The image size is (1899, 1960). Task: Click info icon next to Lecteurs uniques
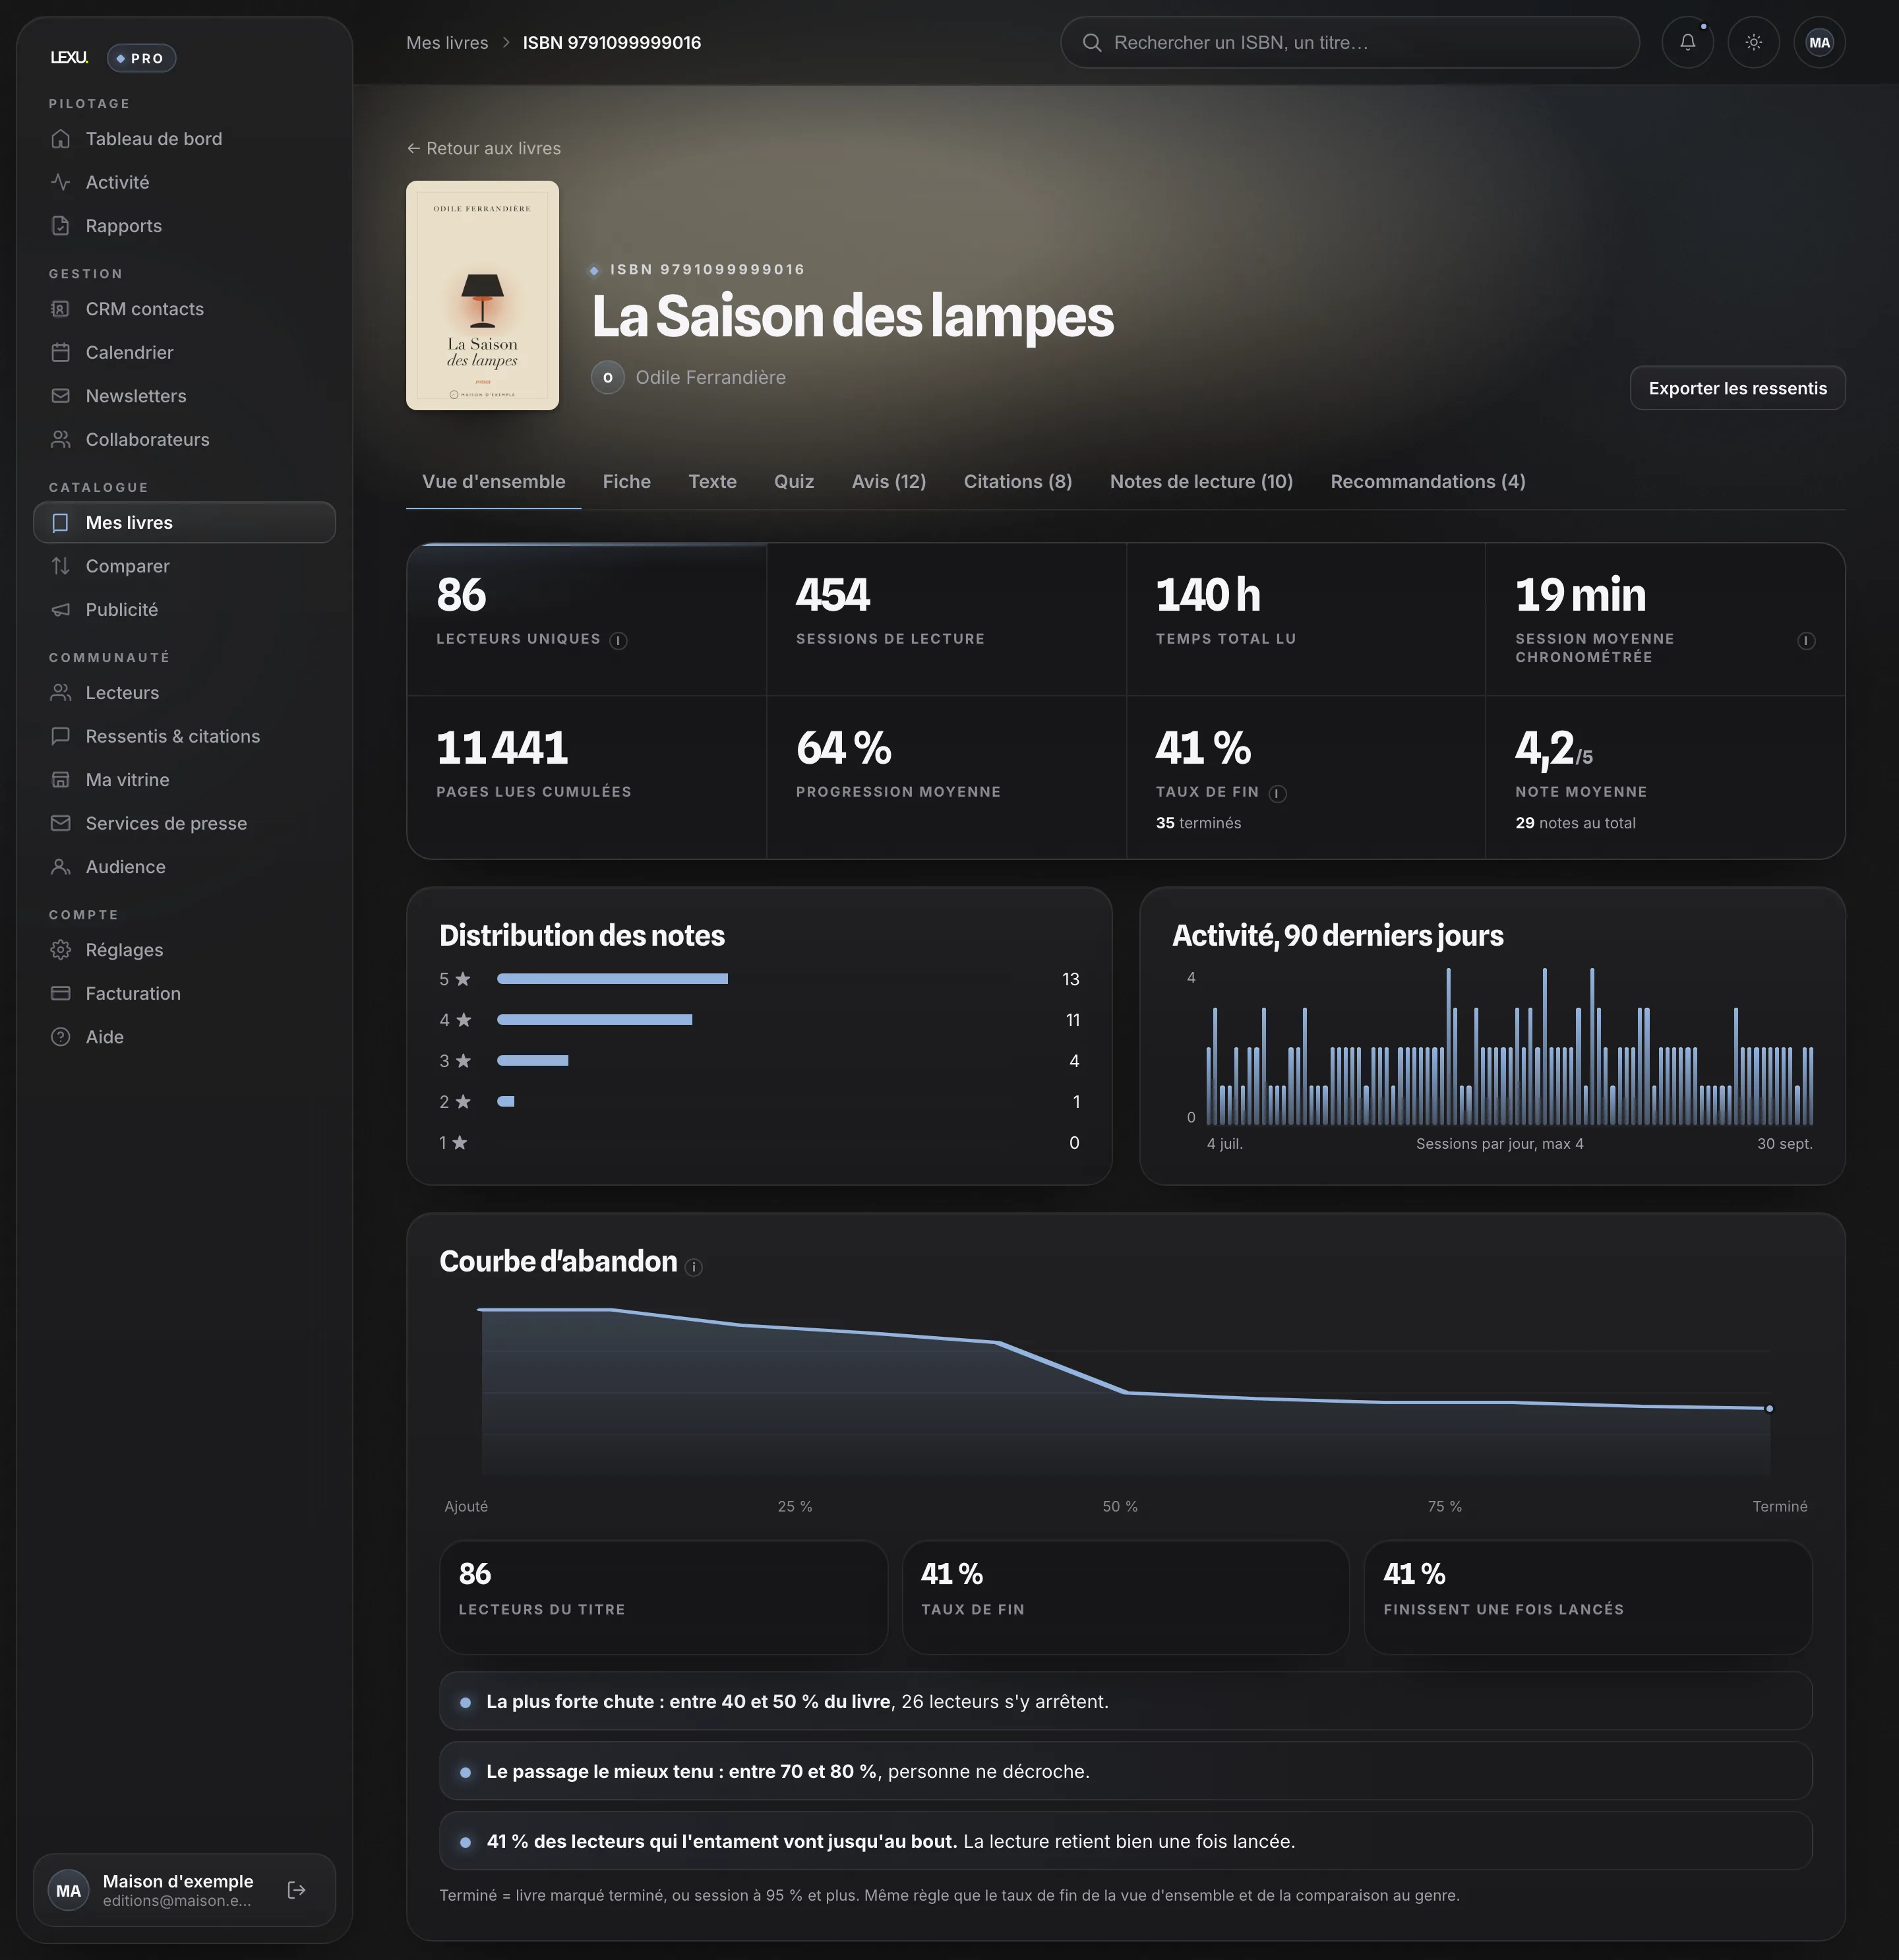point(619,641)
